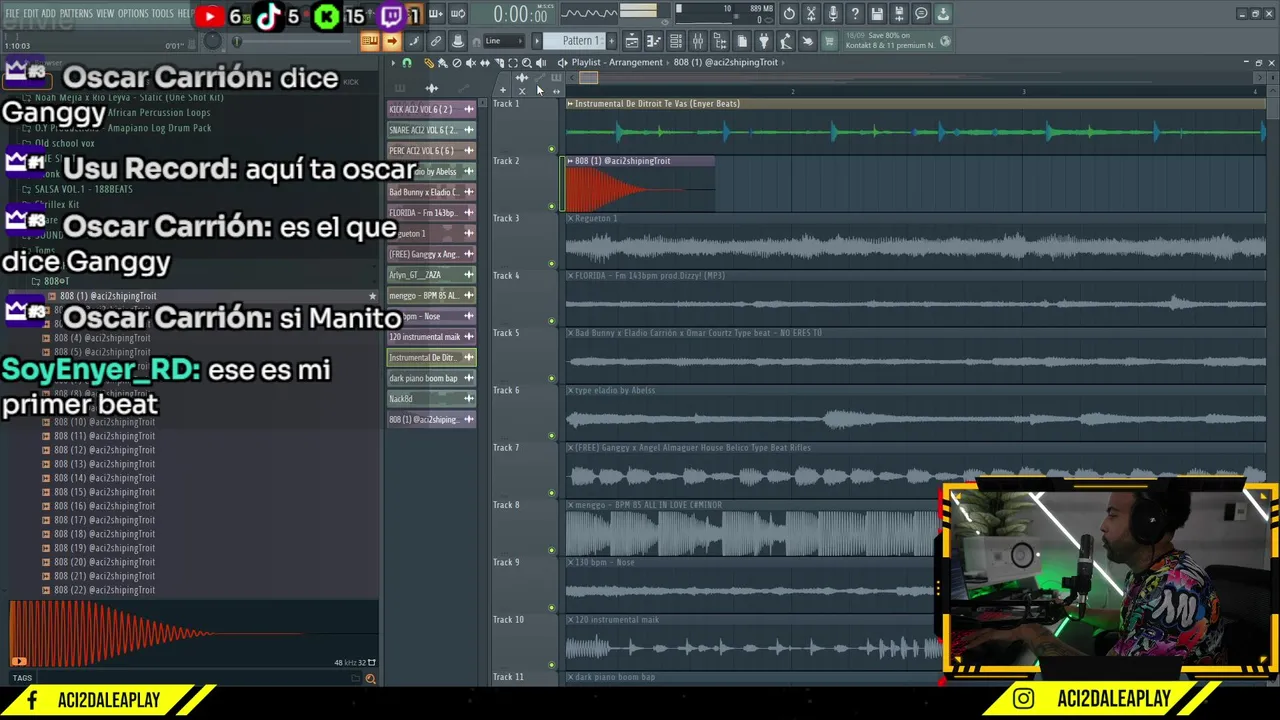Viewport: 1280px width, 720px height.
Task: Open the channel rack view icon
Action: tap(675, 41)
